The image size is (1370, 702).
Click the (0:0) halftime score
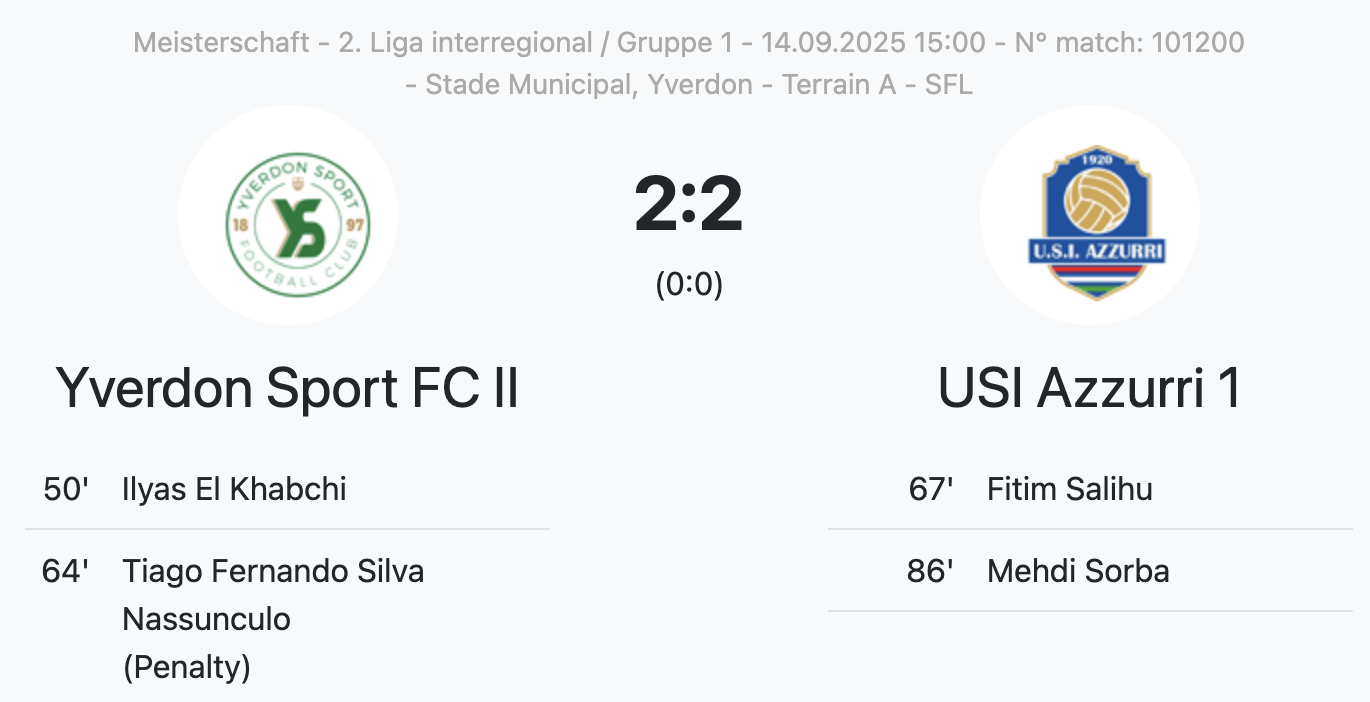pos(688,285)
